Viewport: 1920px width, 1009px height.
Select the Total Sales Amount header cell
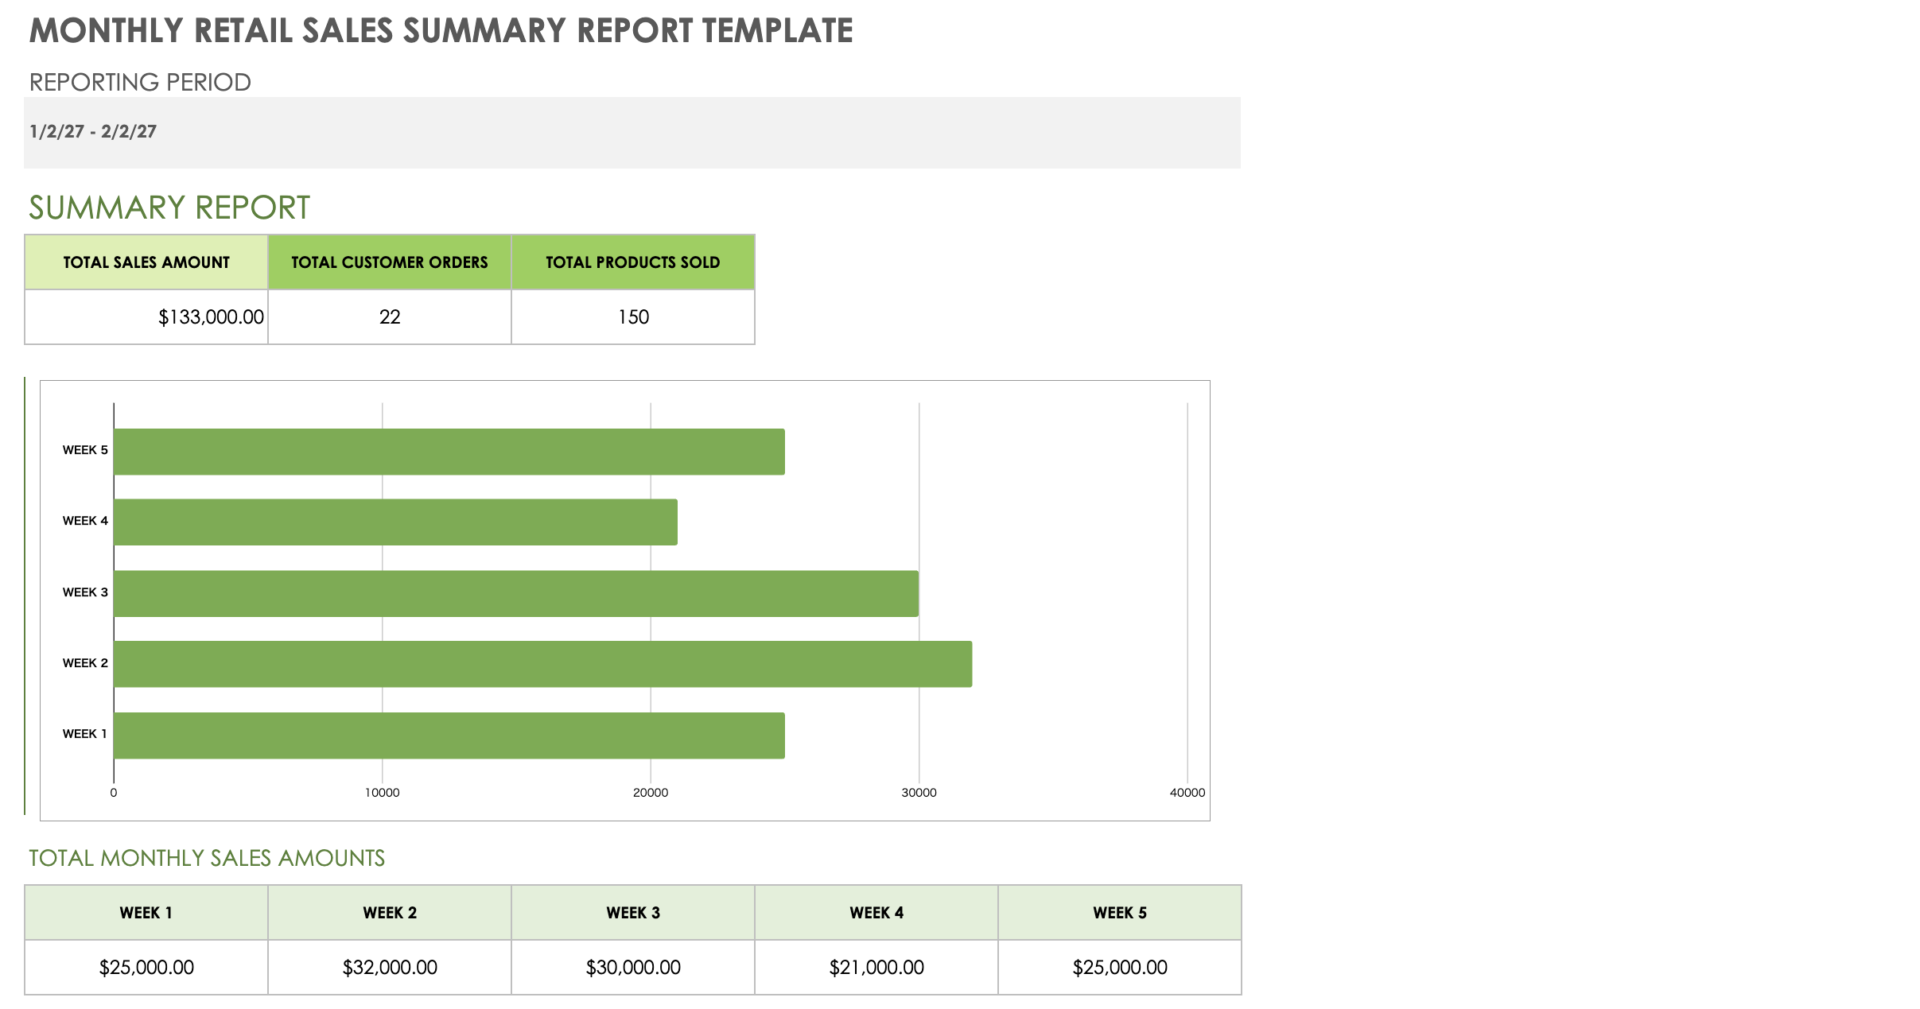pyautogui.click(x=145, y=261)
